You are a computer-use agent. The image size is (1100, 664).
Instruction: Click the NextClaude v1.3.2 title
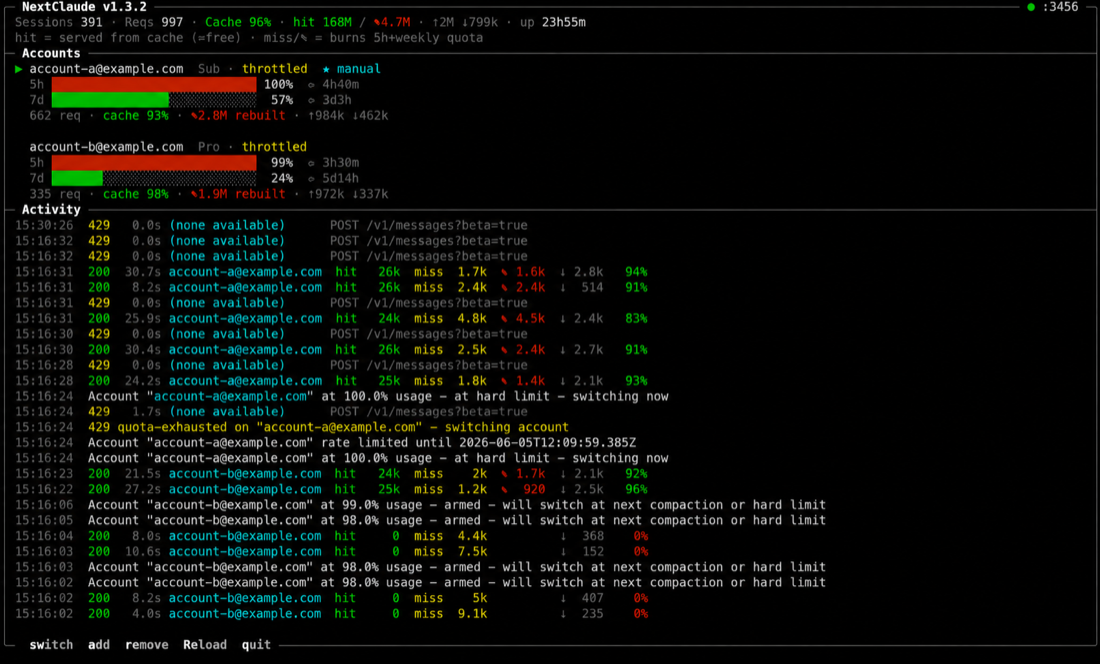(84, 7)
